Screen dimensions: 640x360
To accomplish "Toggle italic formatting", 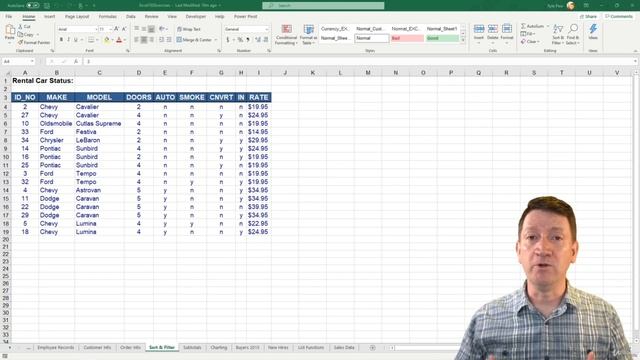I will [68, 40].
